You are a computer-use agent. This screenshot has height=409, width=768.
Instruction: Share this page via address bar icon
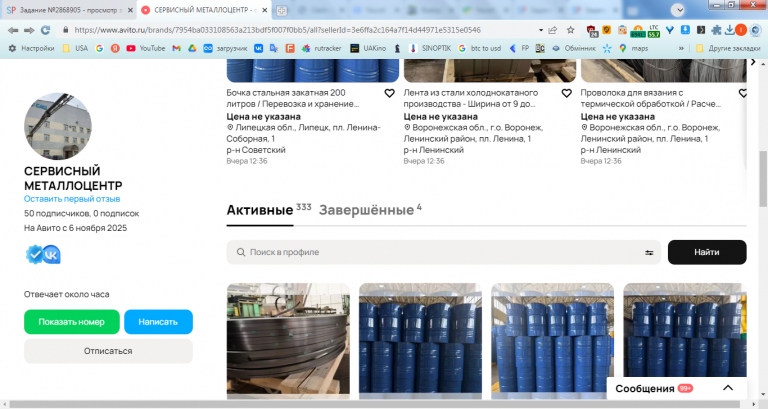pos(553,30)
